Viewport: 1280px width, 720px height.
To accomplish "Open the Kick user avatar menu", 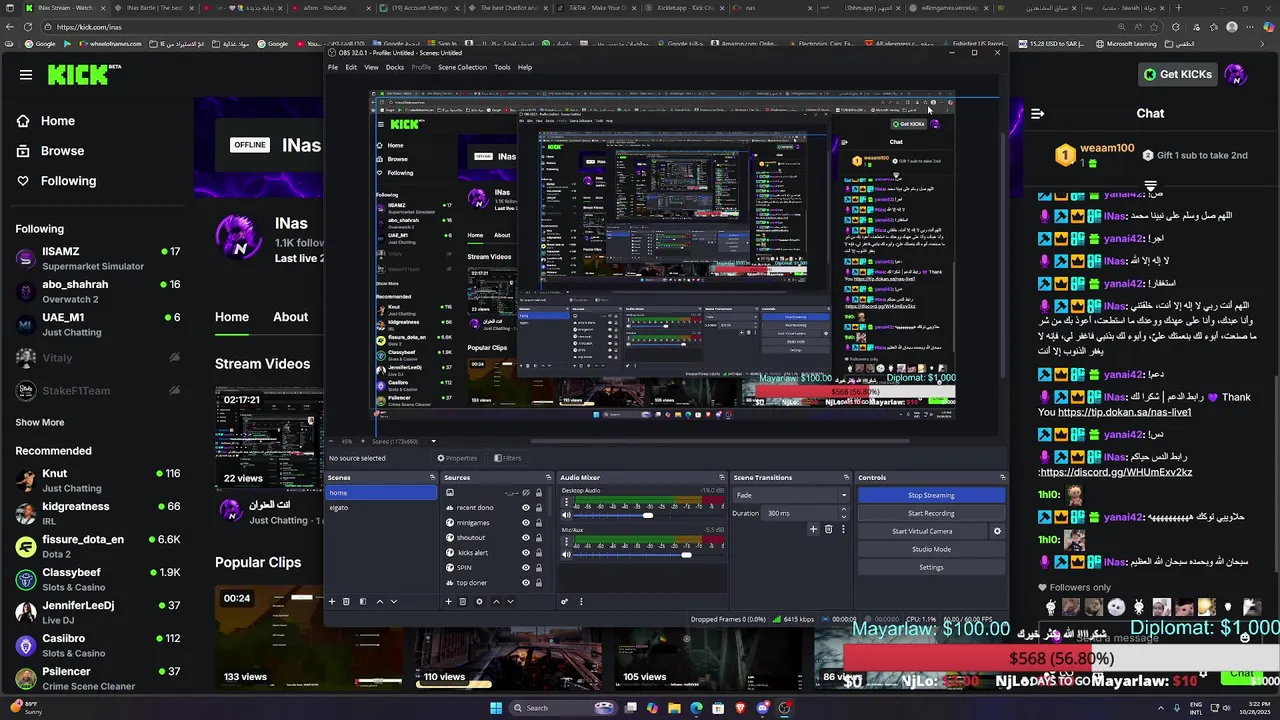I will [1235, 74].
